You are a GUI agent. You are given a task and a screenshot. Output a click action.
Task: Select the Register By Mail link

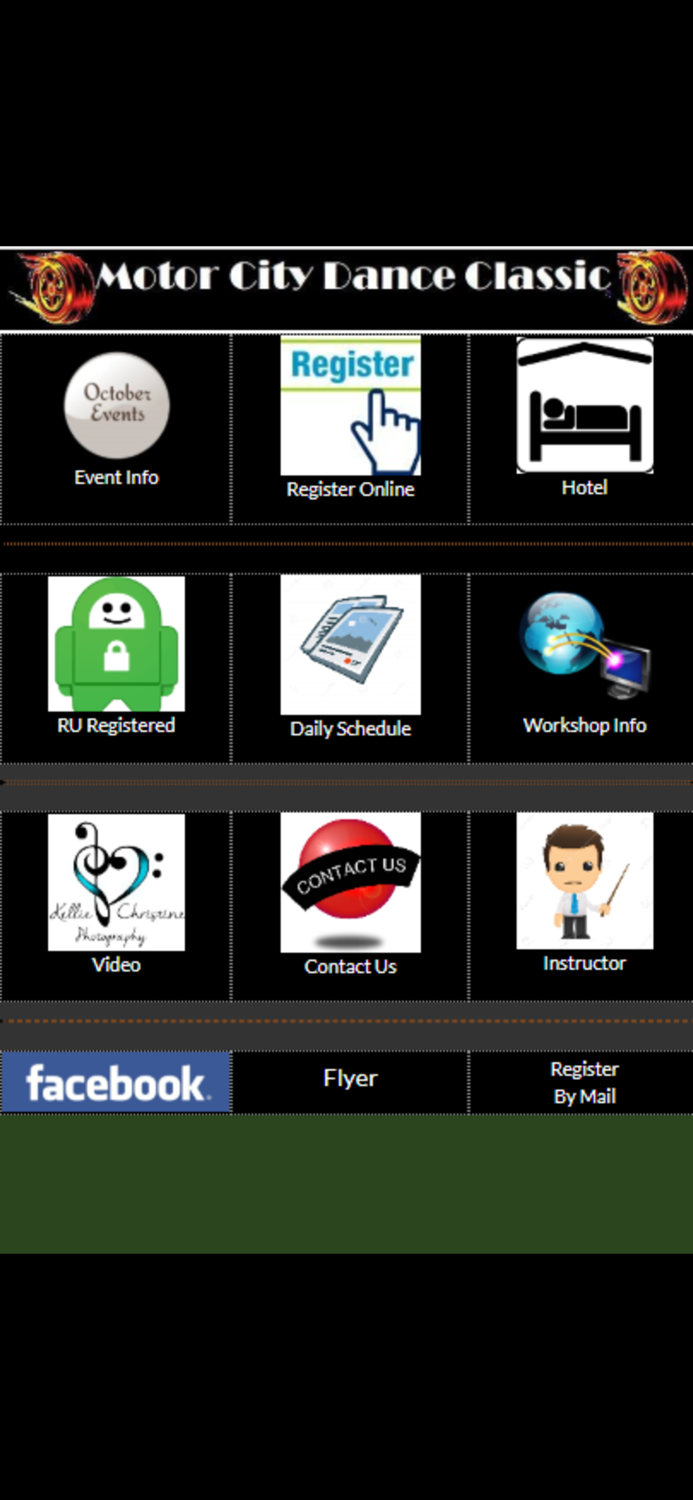585,1082
